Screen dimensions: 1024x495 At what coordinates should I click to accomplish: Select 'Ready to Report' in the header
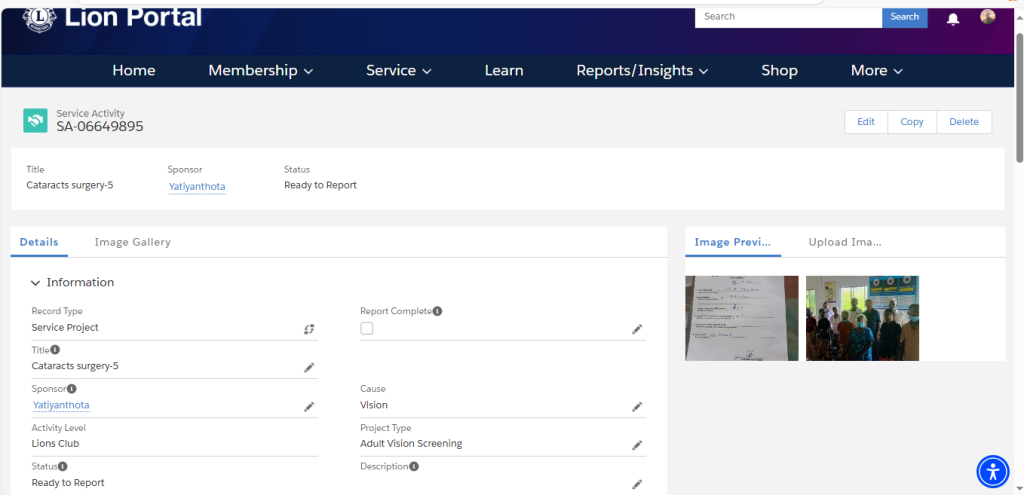[321, 185]
